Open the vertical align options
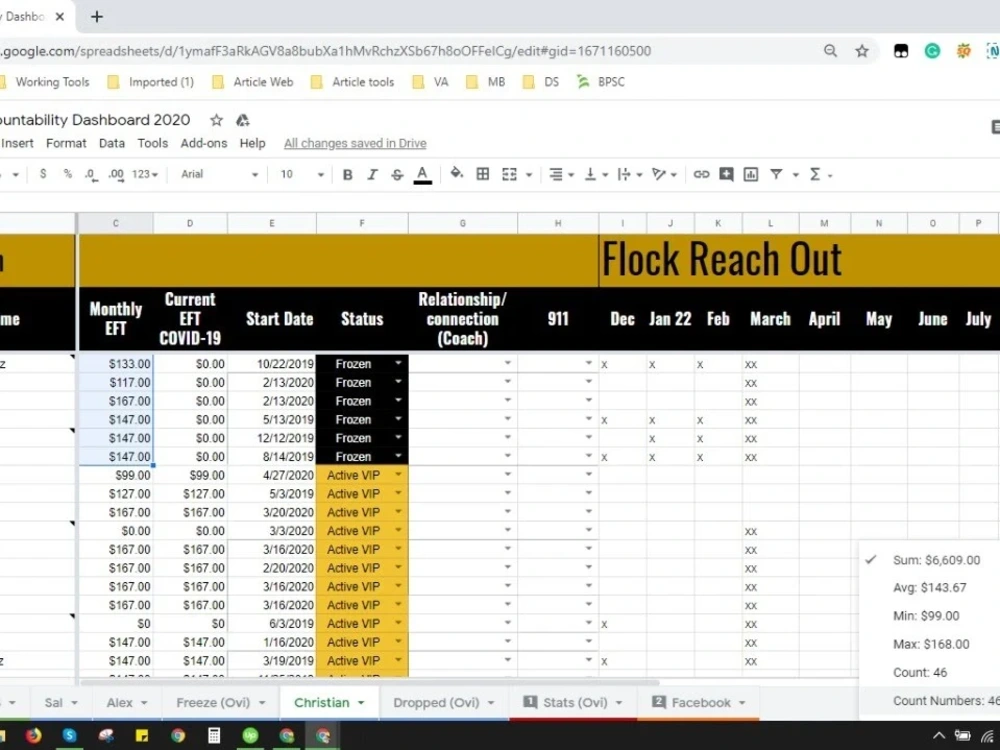Viewport: 1000px width, 750px height. coord(596,175)
